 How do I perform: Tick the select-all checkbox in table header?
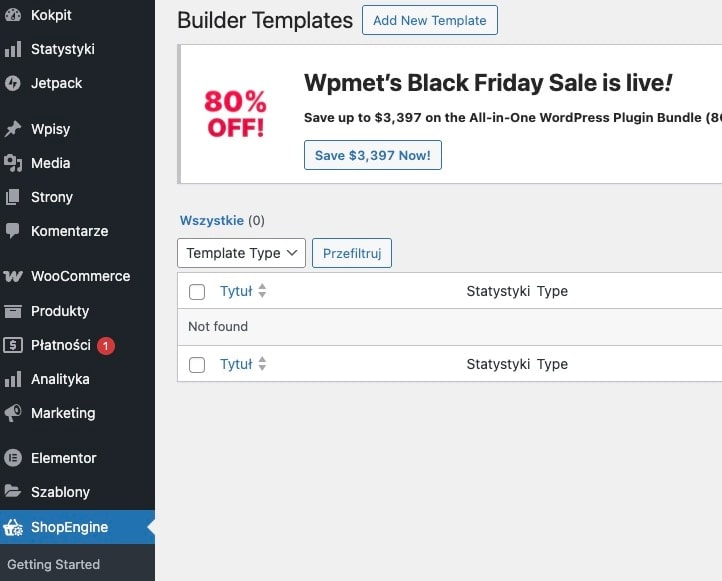[197, 292]
